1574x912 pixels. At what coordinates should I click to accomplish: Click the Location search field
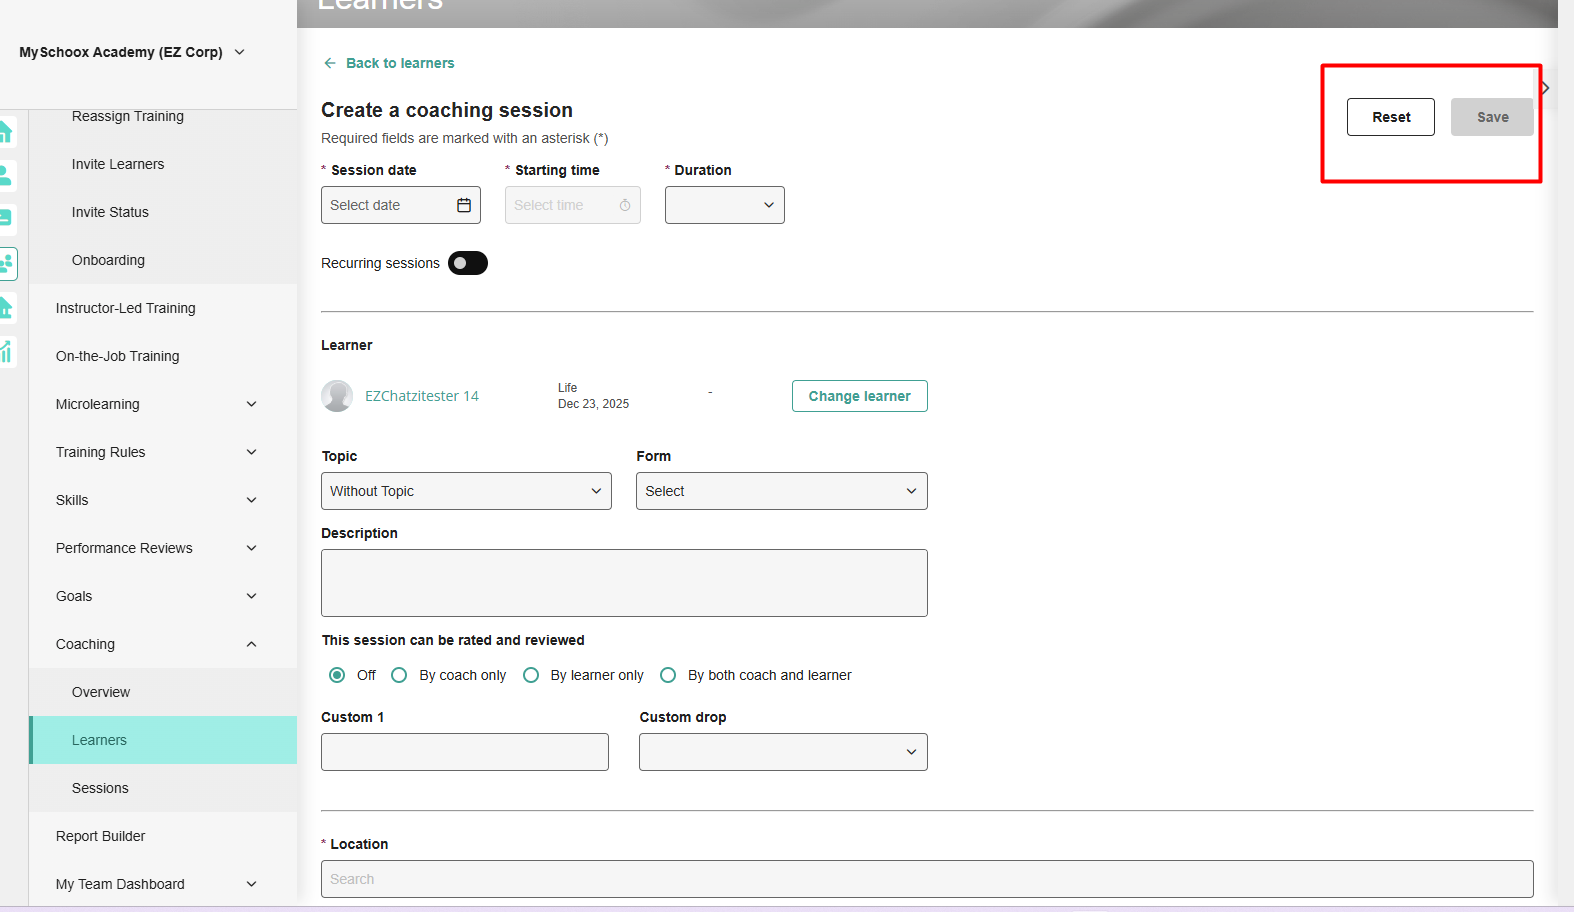[x=927, y=879]
